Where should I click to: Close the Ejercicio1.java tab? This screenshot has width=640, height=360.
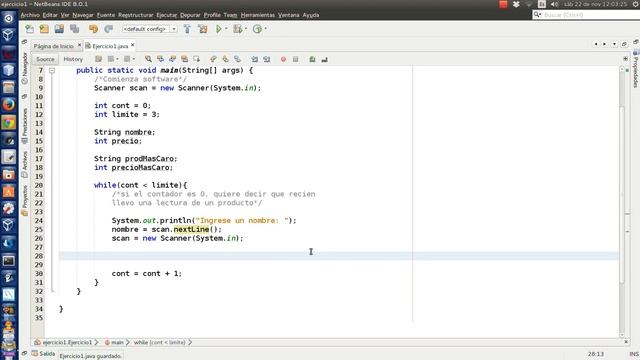133,45
